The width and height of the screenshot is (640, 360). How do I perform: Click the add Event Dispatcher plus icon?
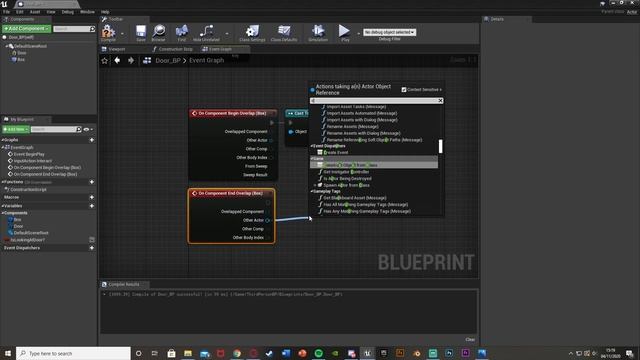[x=92, y=248]
